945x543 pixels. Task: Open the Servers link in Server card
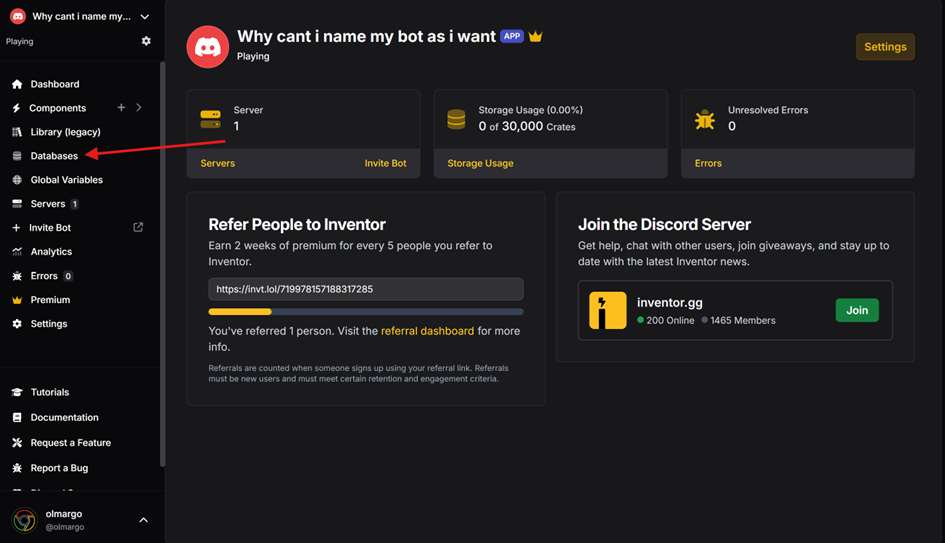[x=218, y=163]
